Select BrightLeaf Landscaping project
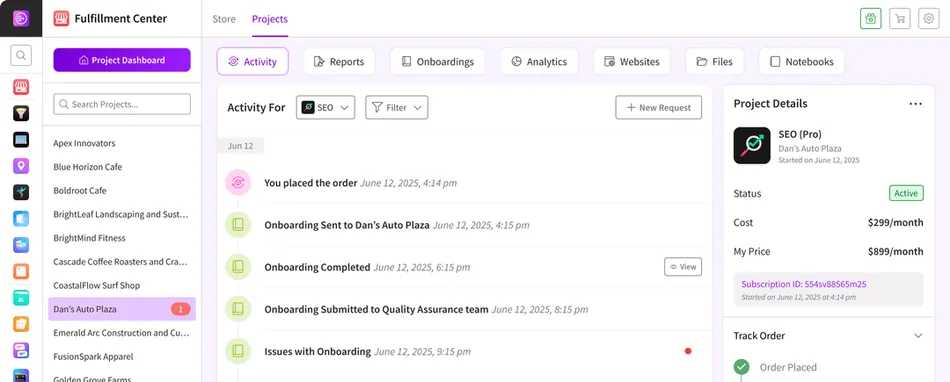This screenshot has width=950, height=382. point(121,214)
